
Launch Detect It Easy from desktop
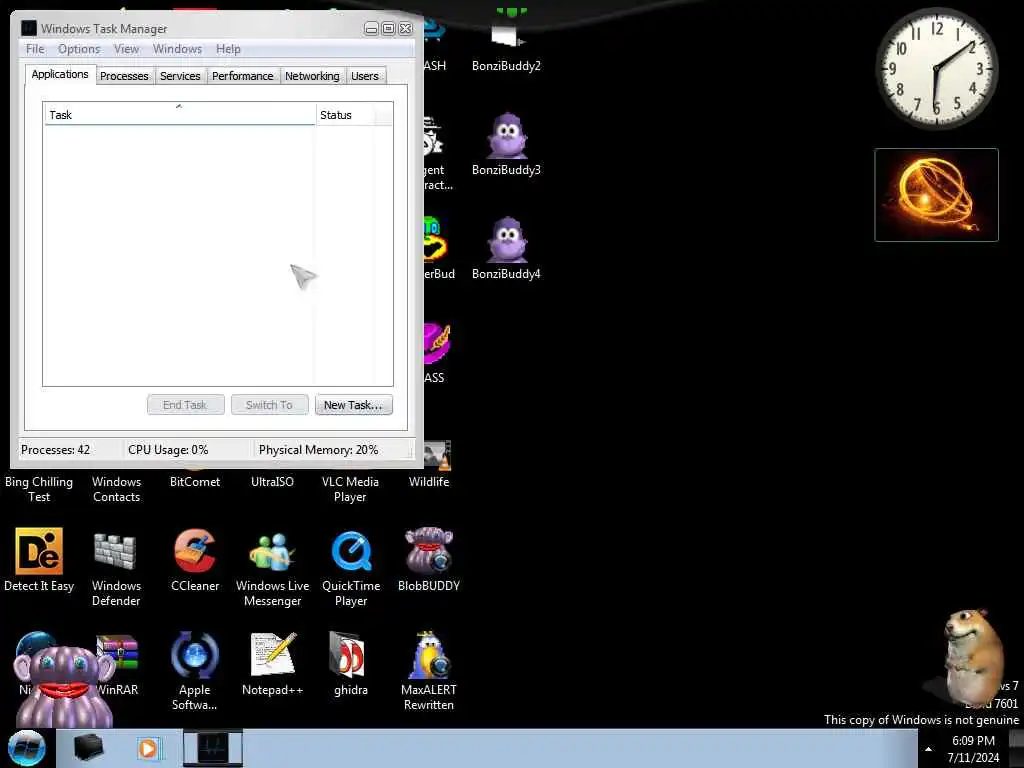pyautogui.click(x=39, y=560)
